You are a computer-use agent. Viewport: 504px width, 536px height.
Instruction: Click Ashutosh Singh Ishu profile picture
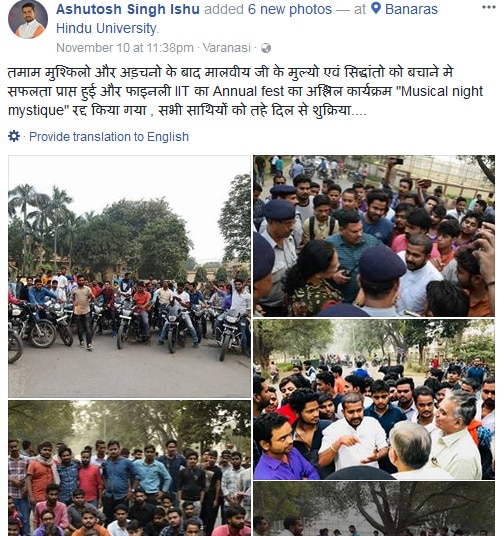tap(28, 19)
